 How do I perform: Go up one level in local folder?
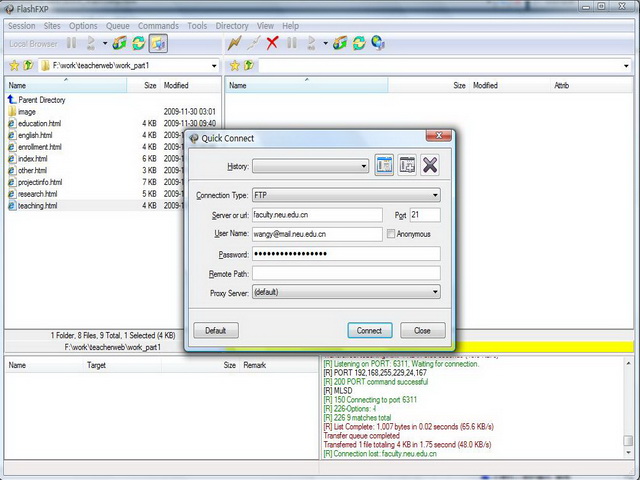[x=28, y=65]
